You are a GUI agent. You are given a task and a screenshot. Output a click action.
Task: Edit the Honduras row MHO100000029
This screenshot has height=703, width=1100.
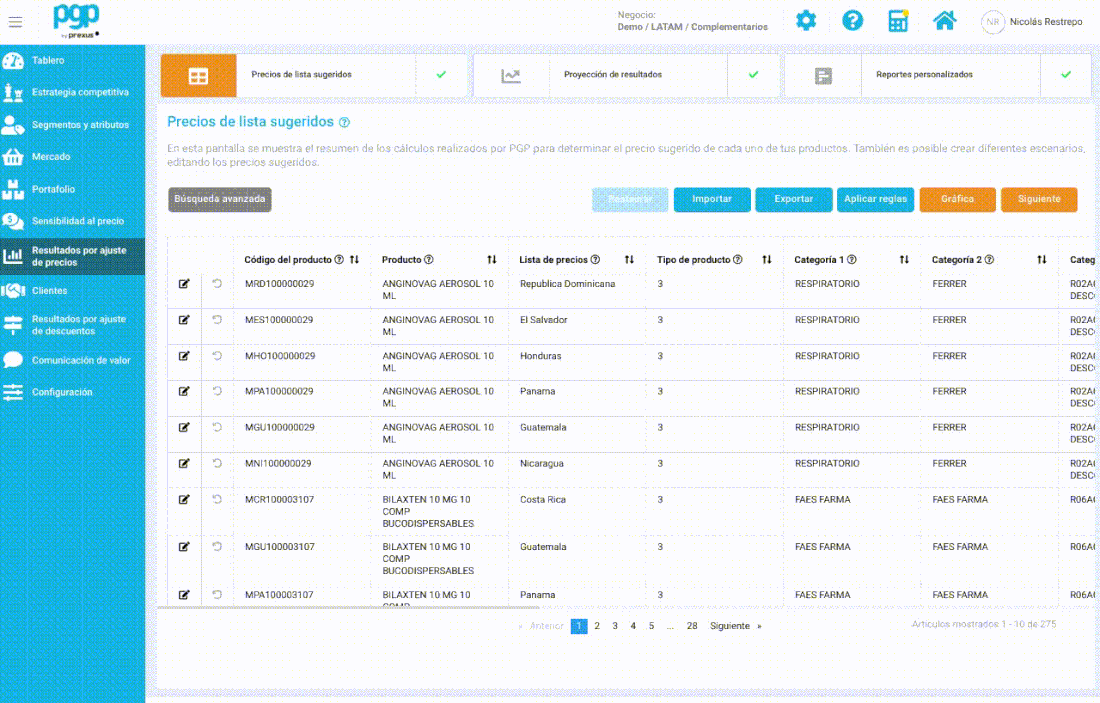click(x=184, y=356)
